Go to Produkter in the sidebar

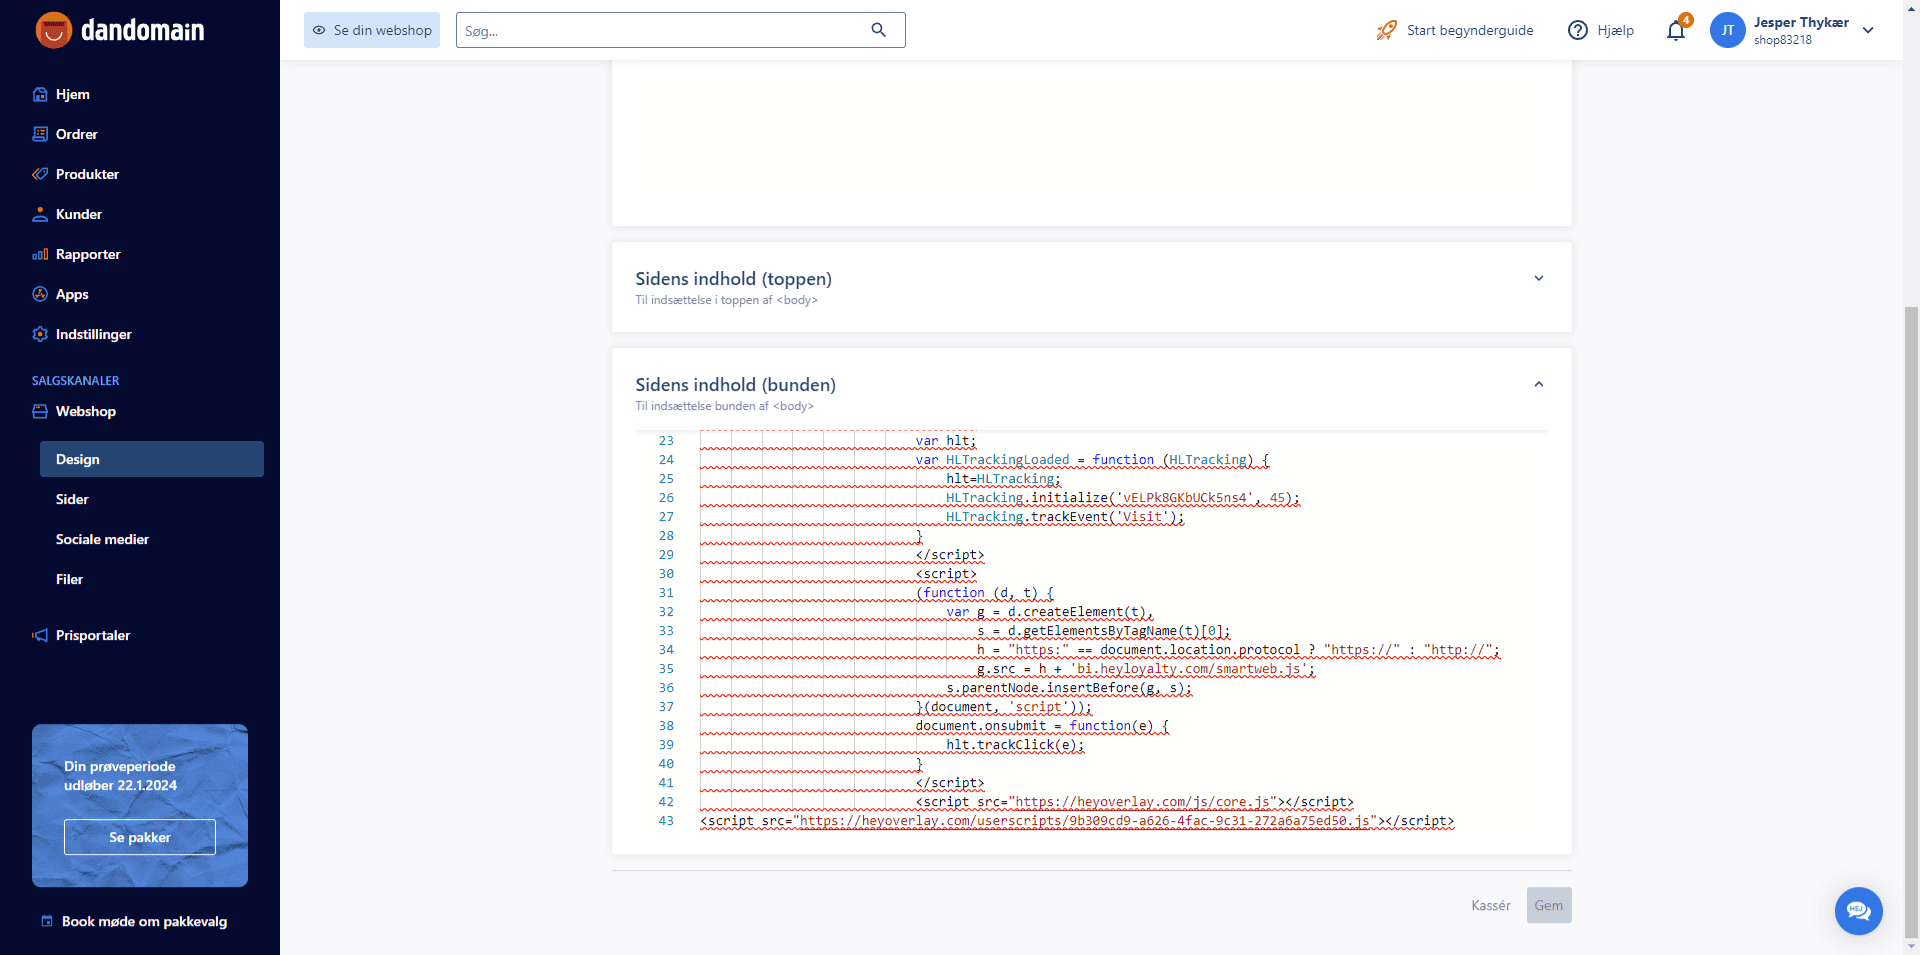(x=87, y=174)
